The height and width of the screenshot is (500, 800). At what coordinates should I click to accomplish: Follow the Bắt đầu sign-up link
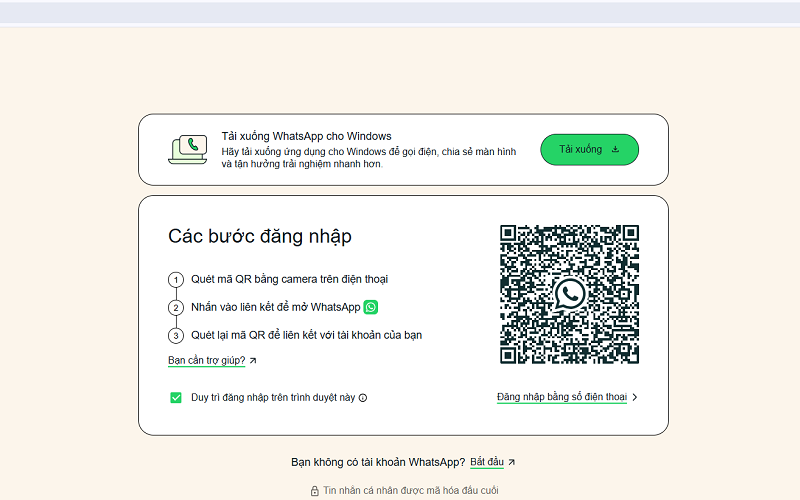[x=487, y=462]
